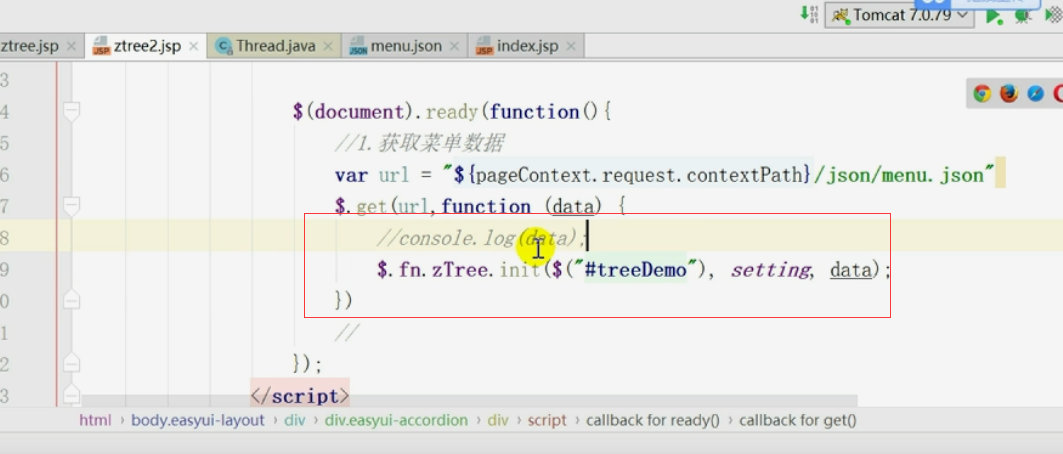The height and width of the screenshot is (454, 1063).
Task: Click the JSON file icon on menu.json tab
Action: [x=357, y=47]
